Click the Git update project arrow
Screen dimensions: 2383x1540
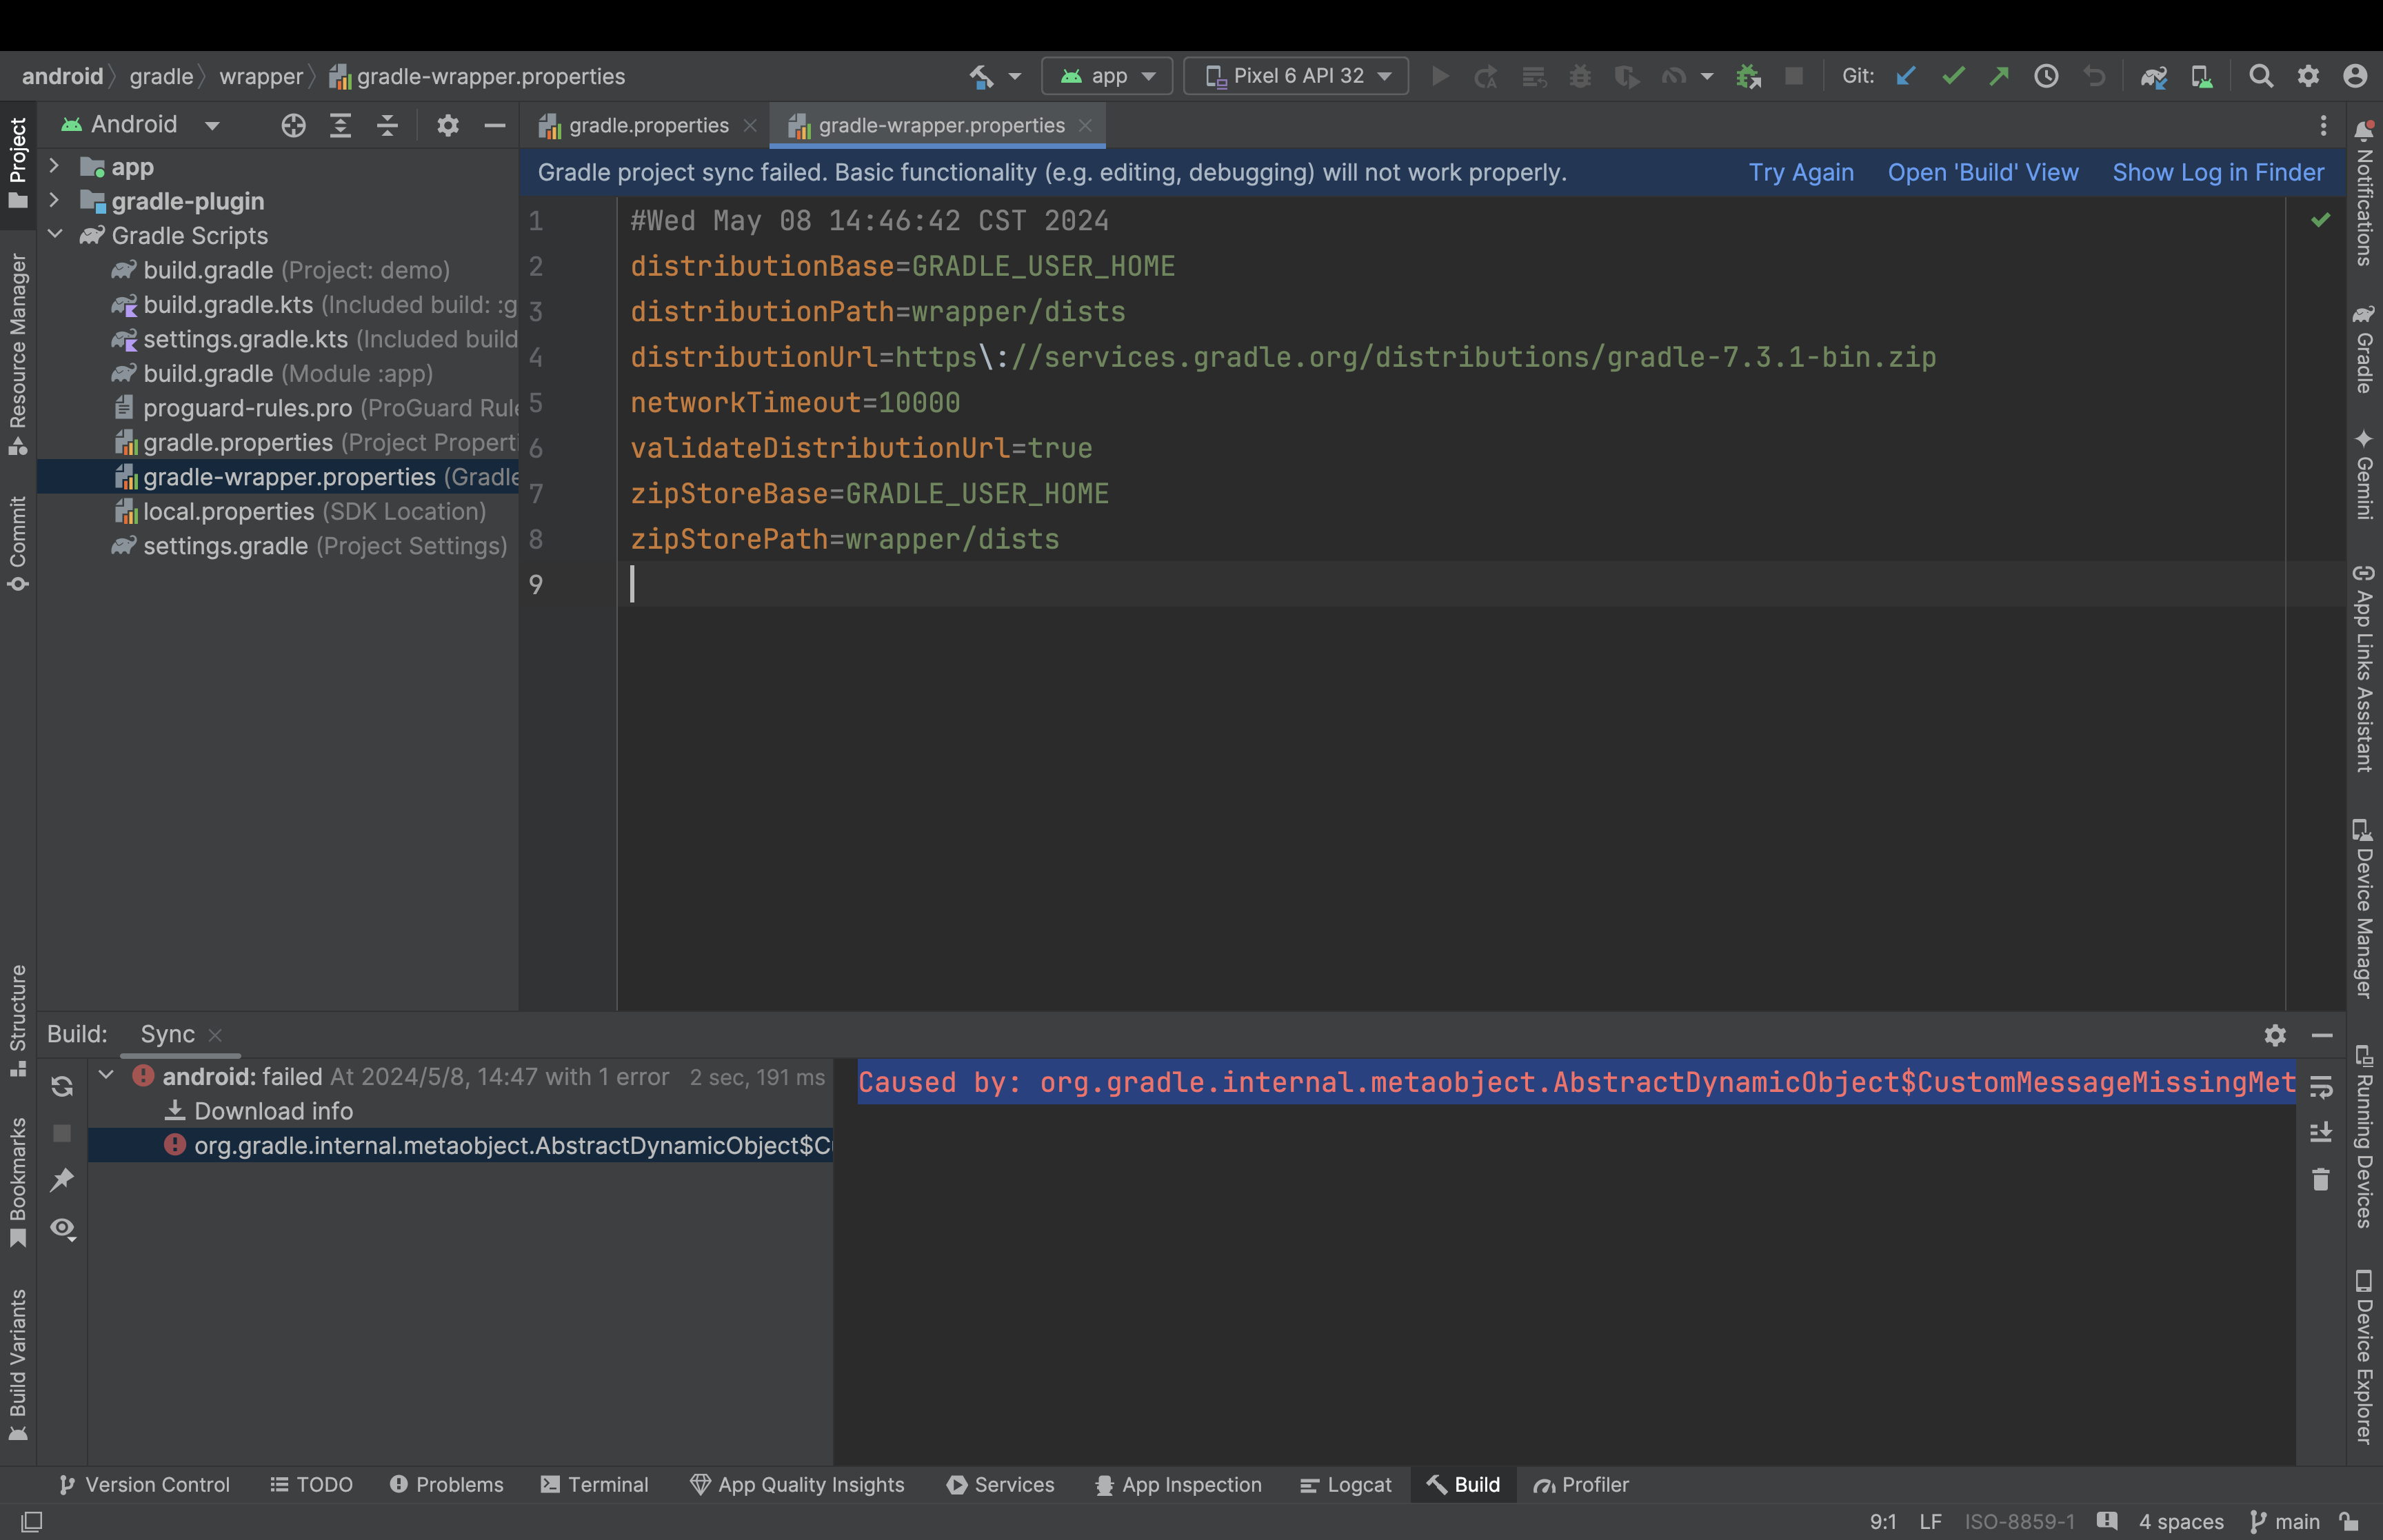pyautogui.click(x=1906, y=76)
